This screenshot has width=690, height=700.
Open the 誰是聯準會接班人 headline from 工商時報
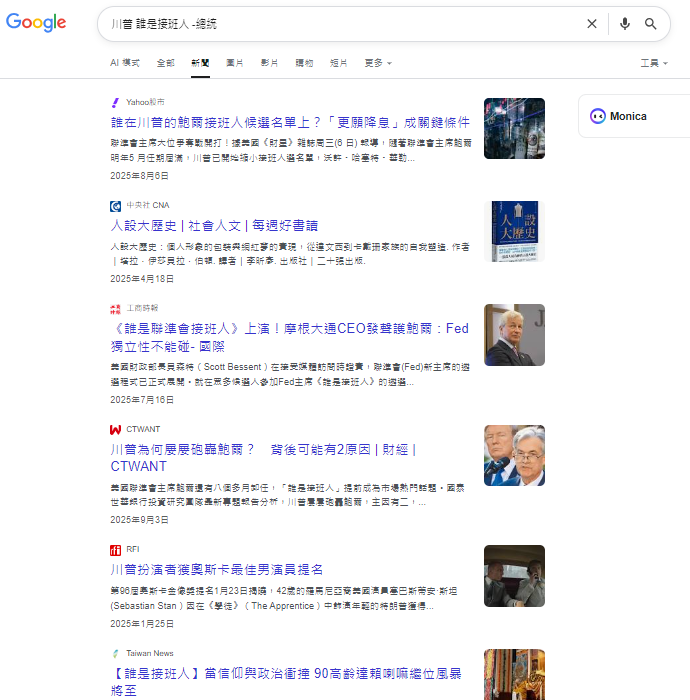click(x=289, y=328)
